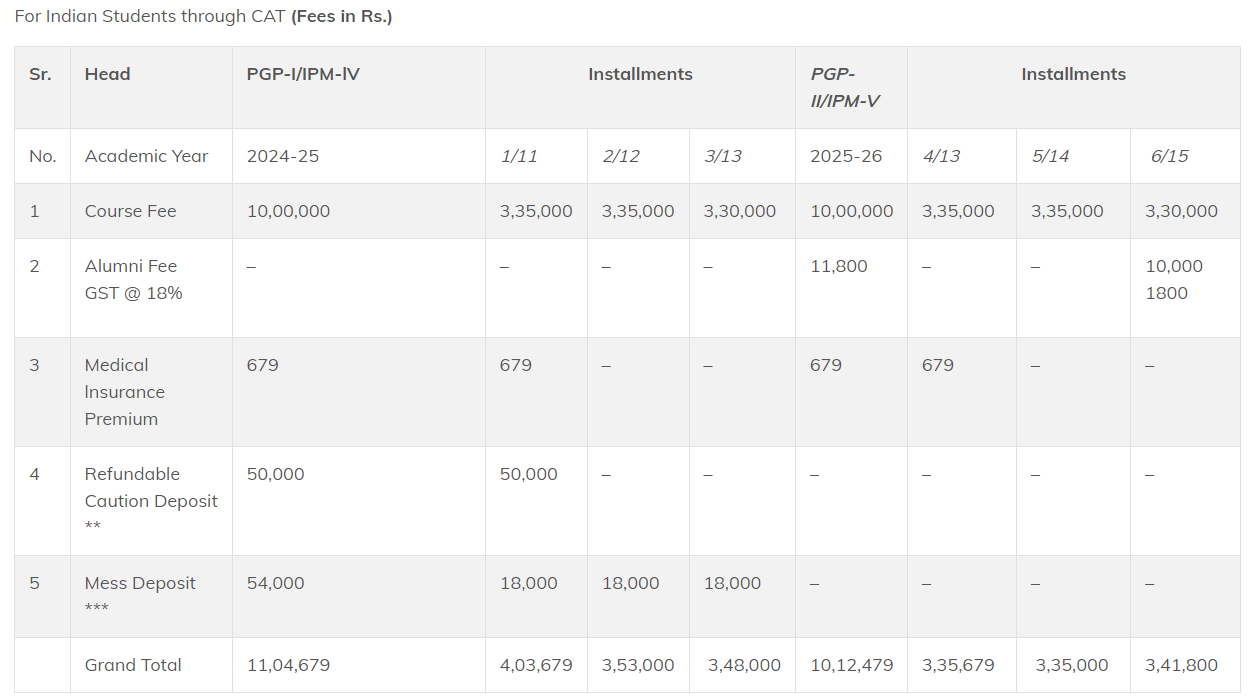This screenshot has height=700, width=1248.
Task: Select the 'Alumni Fee GST @ 18%' cell
Action: tap(133, 280)
